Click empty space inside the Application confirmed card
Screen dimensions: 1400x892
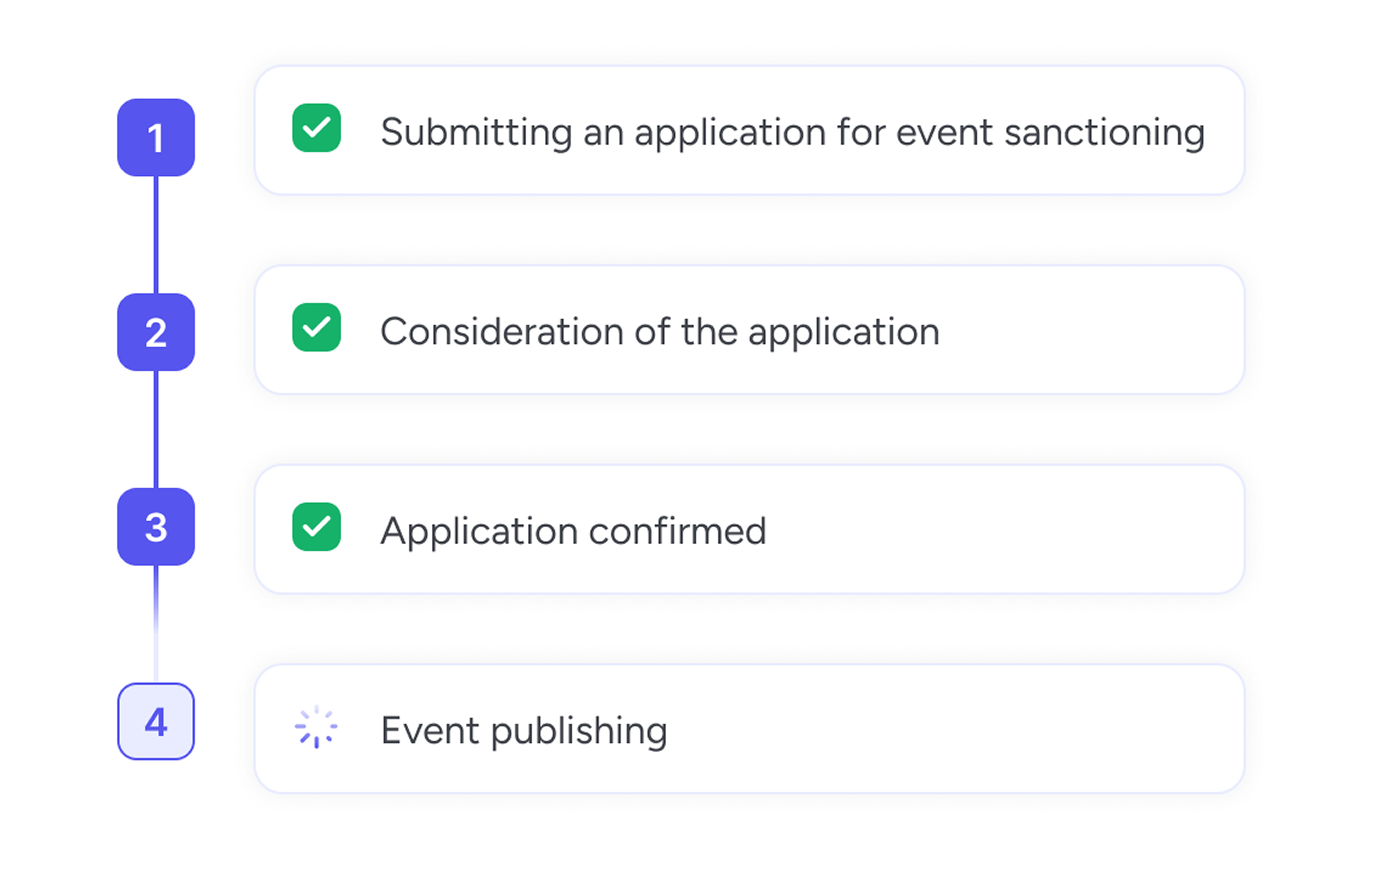[x=1000, y=529]
